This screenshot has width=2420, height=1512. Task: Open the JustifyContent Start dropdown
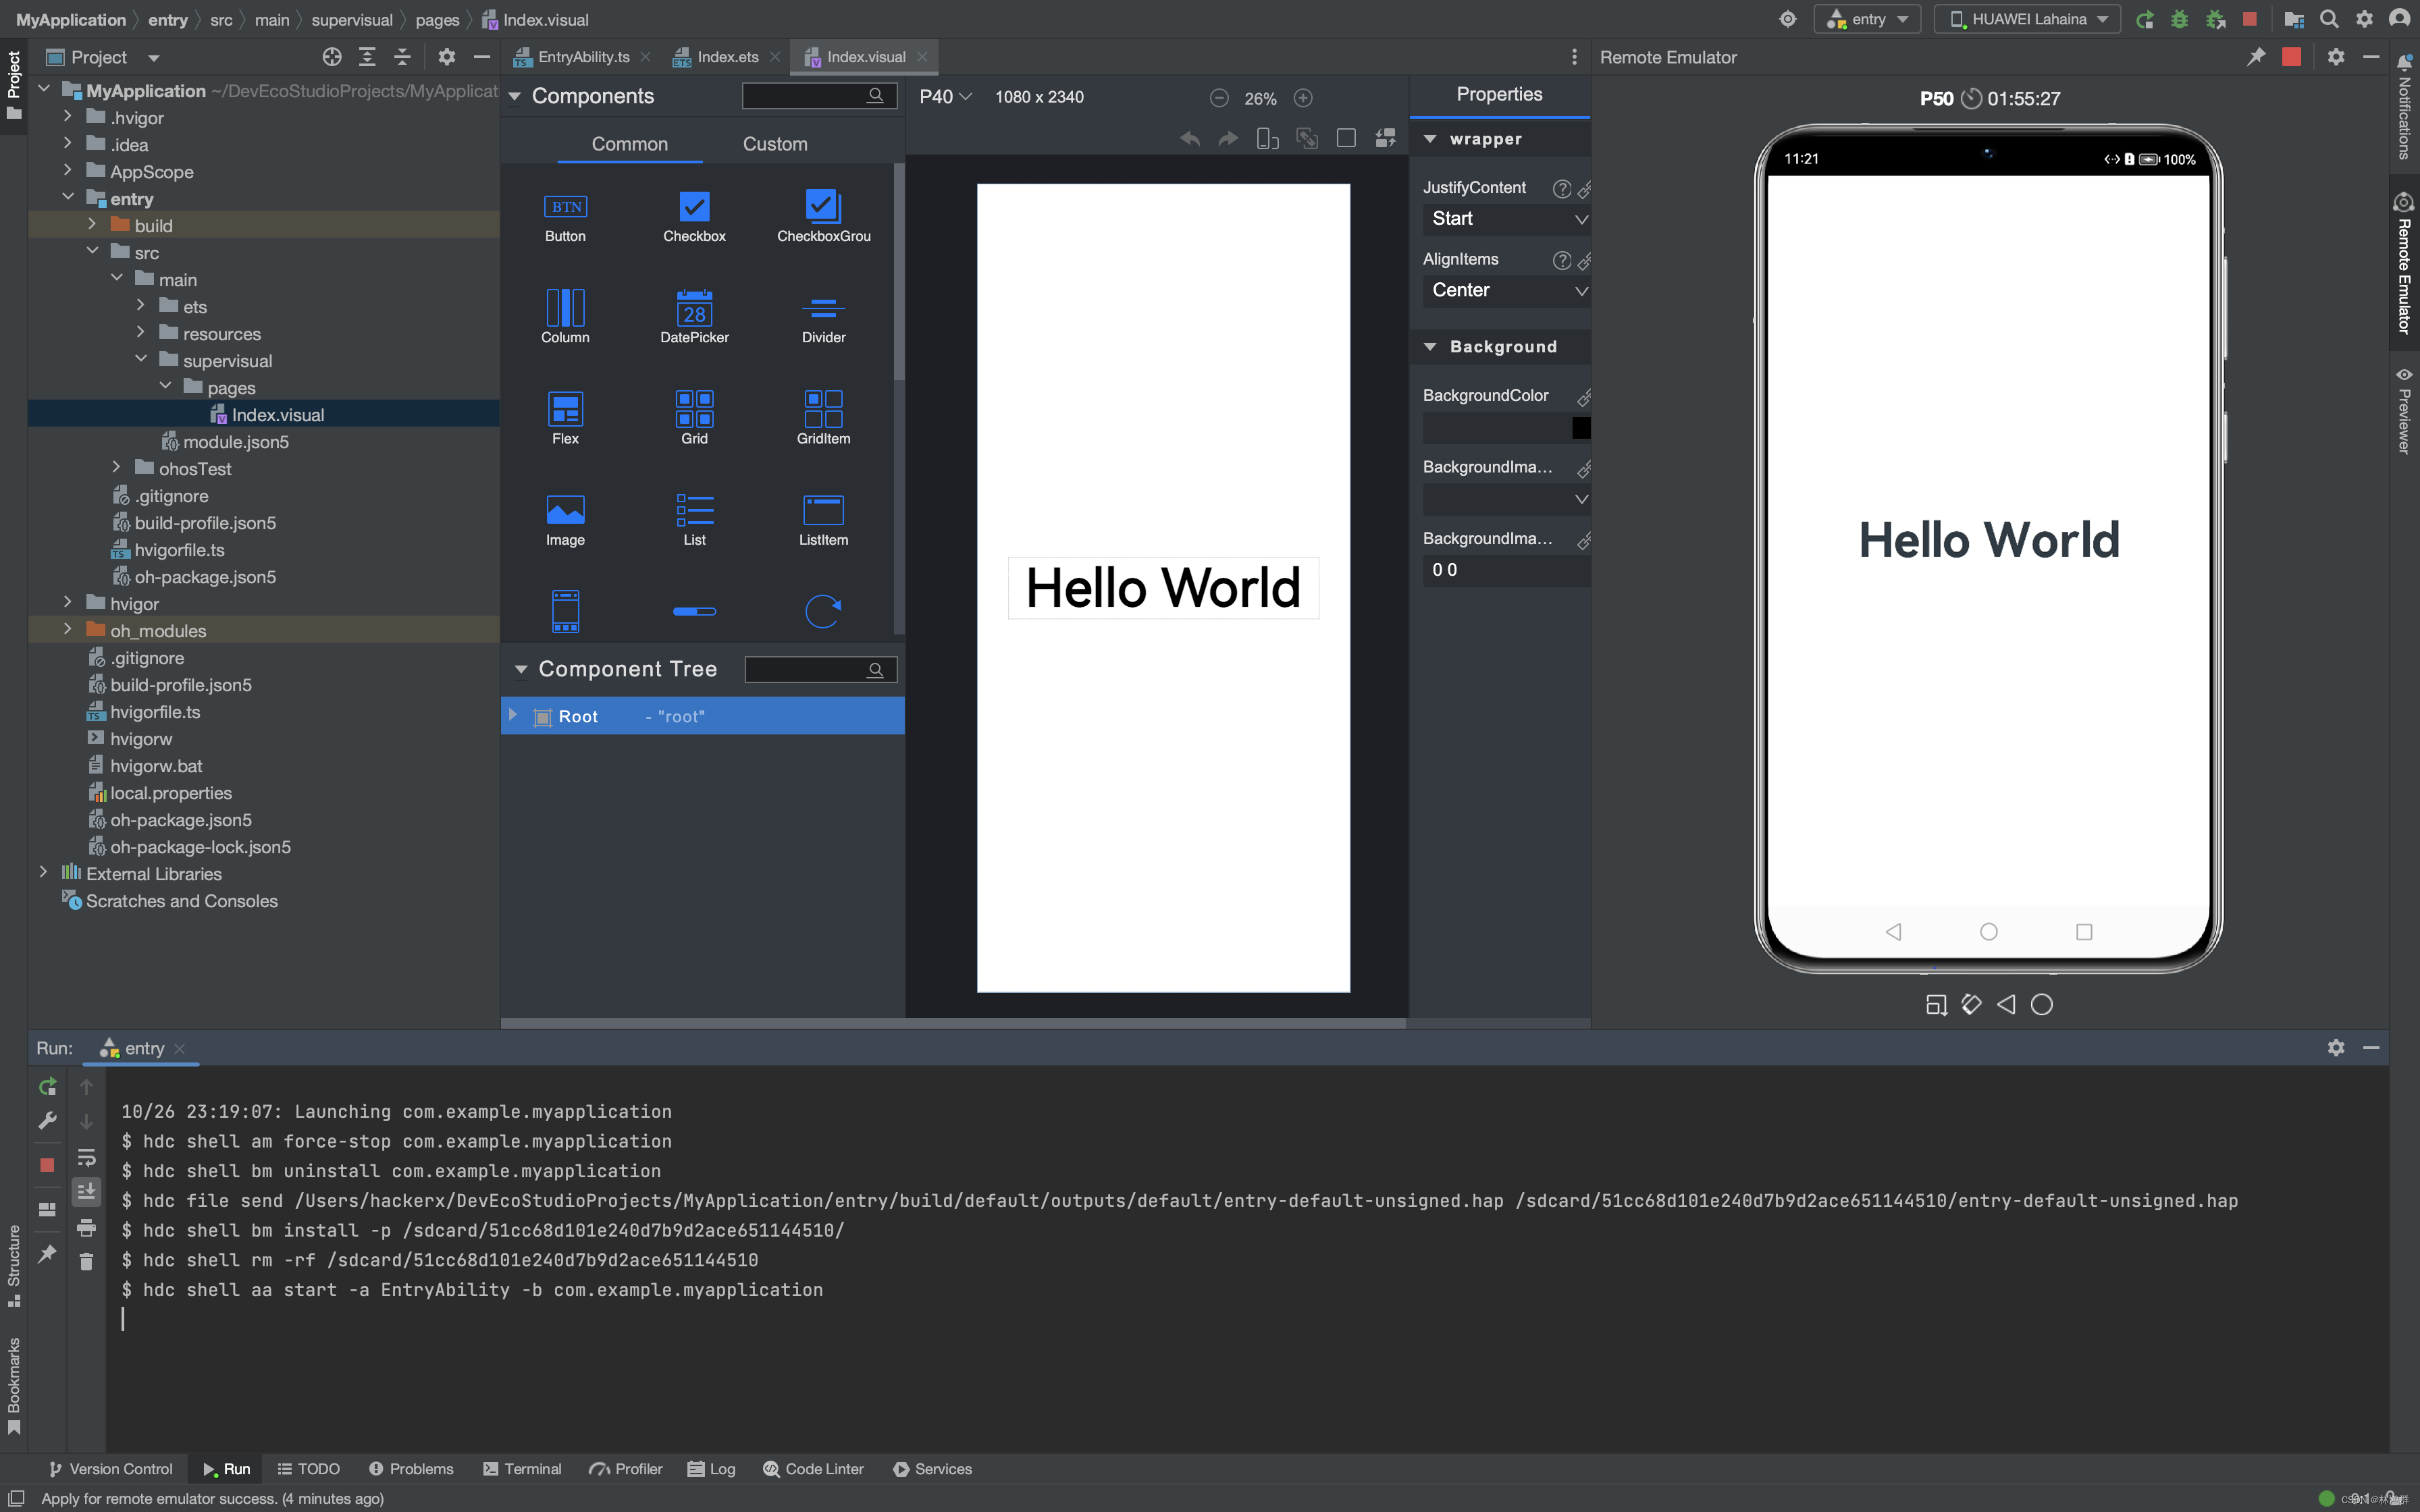pos(1506,219)
